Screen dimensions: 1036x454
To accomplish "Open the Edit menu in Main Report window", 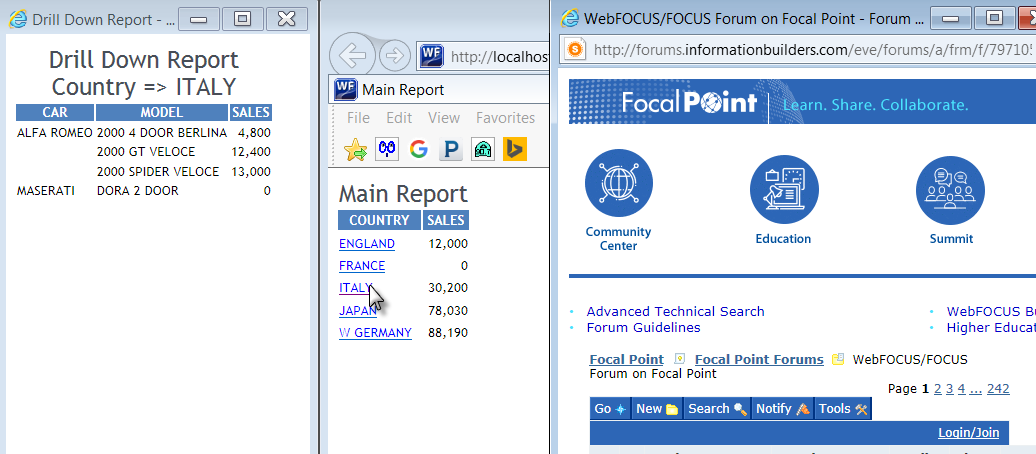I will [399, 118].
